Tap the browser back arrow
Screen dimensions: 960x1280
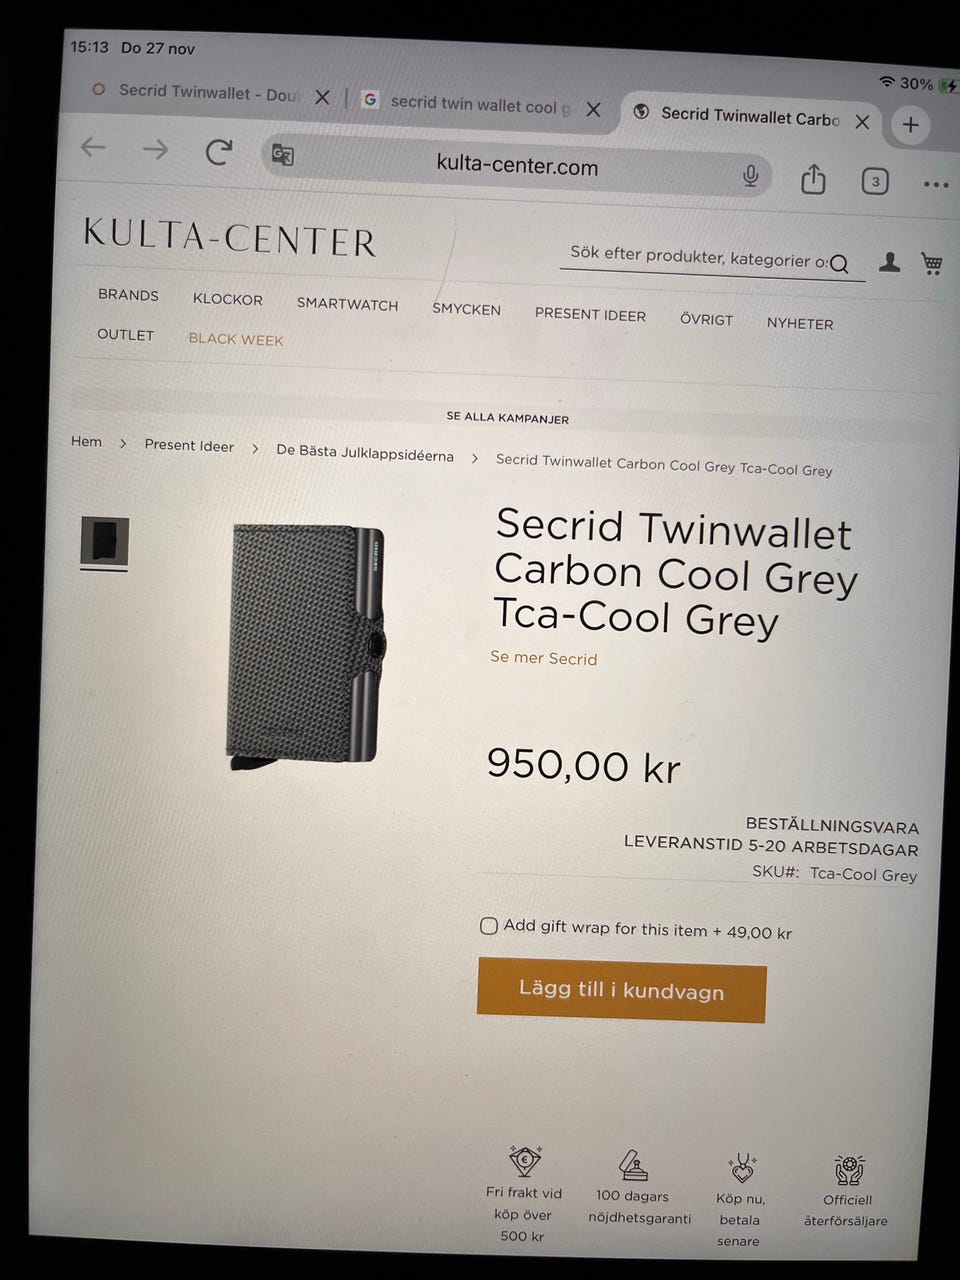tap(93, 147)
